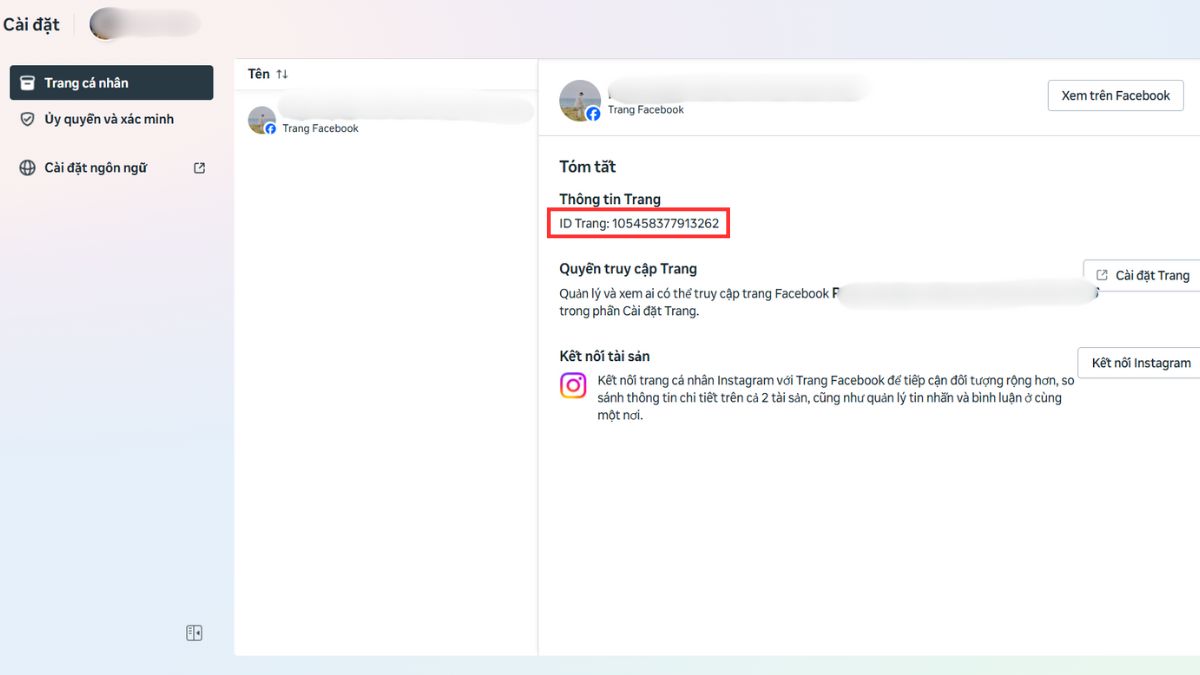Select the Trang Facebook entry in the list

pos(386,120)
